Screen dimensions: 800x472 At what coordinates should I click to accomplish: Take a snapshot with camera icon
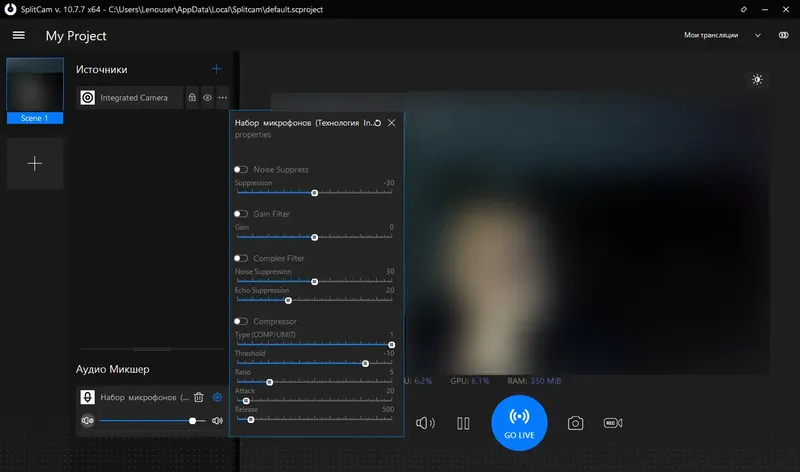575,423
